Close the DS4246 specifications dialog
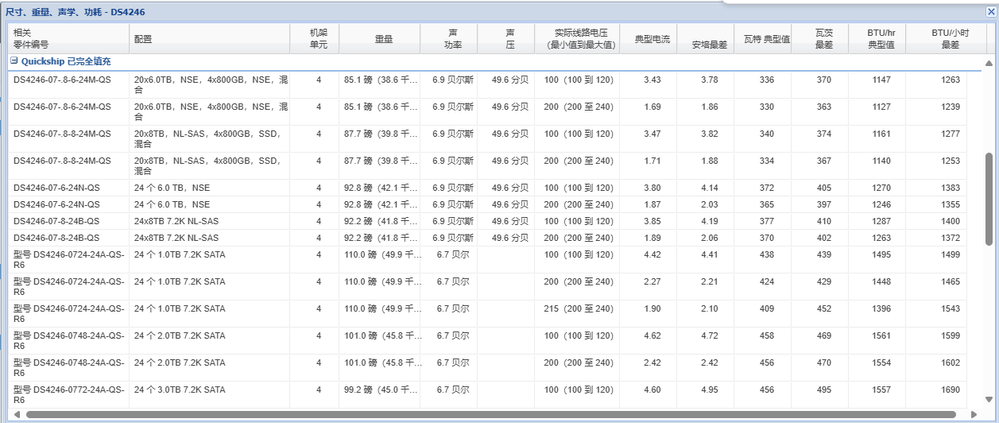 990,11
